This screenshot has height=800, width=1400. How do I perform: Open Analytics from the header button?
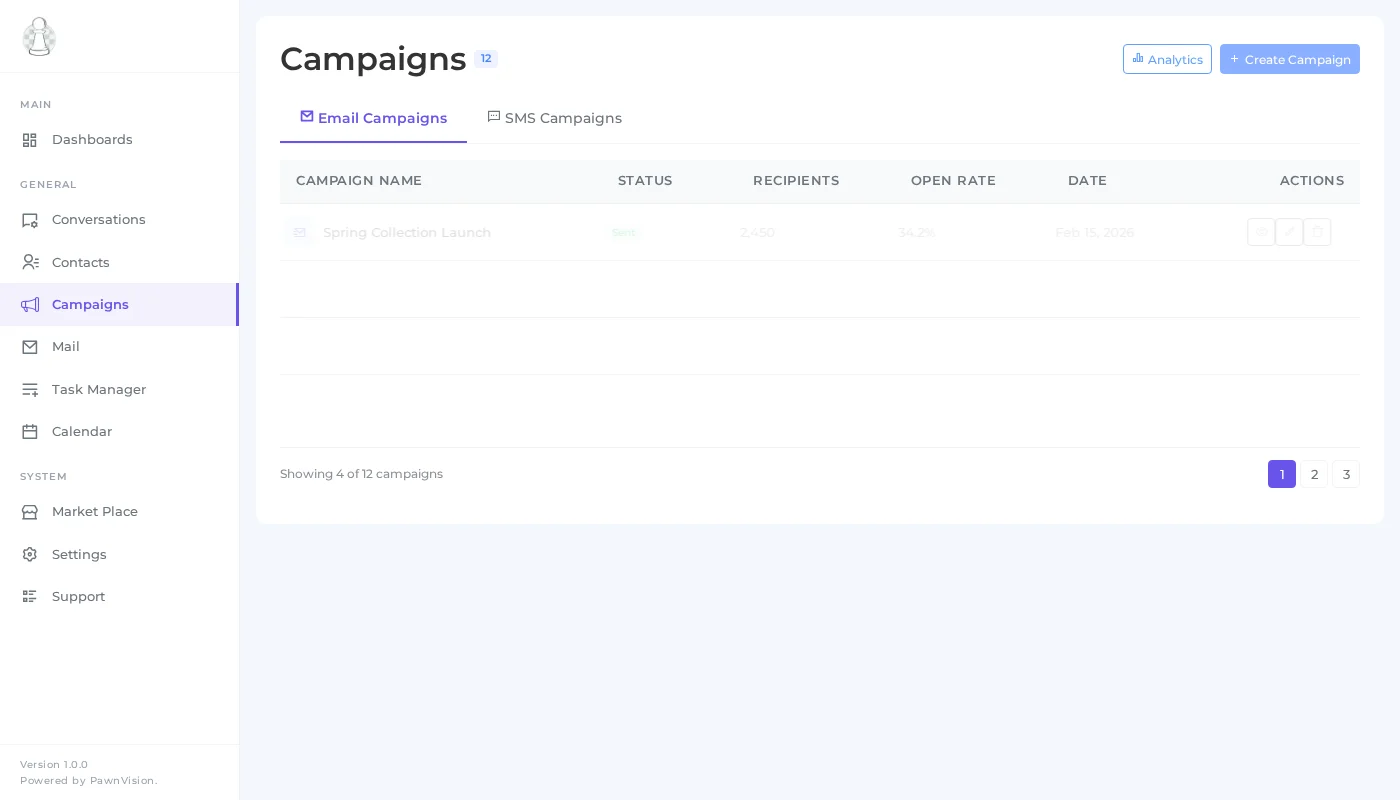point(1167,59)
